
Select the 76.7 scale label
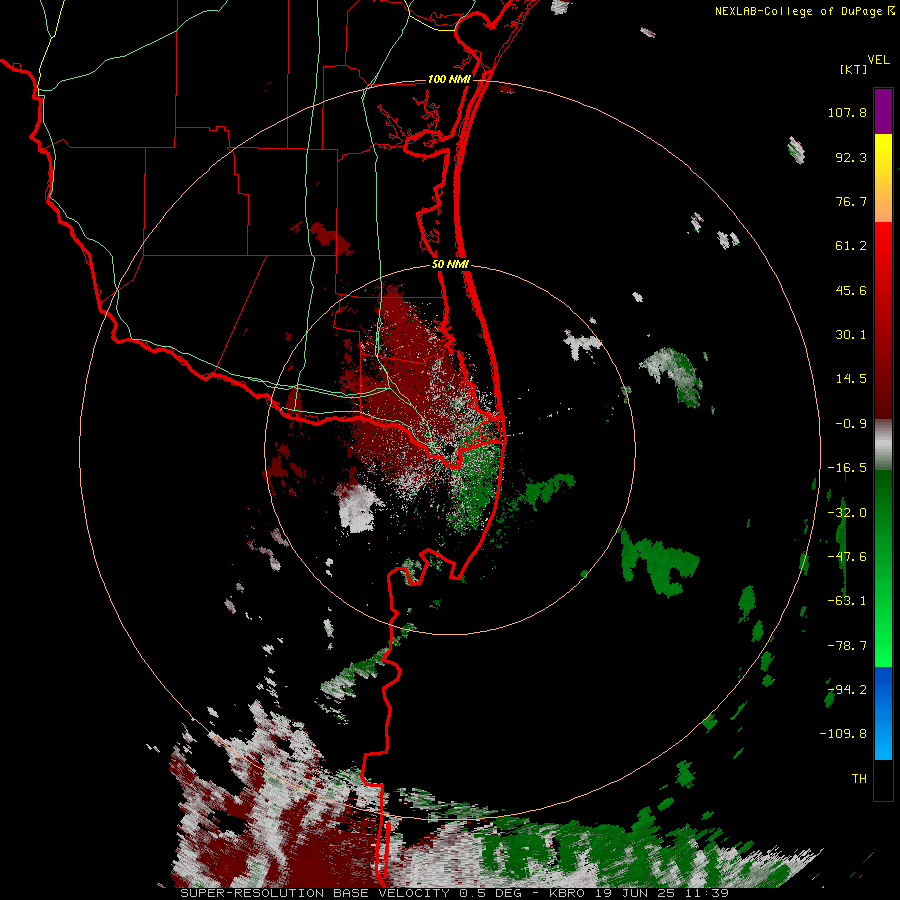tap(851, 201)
